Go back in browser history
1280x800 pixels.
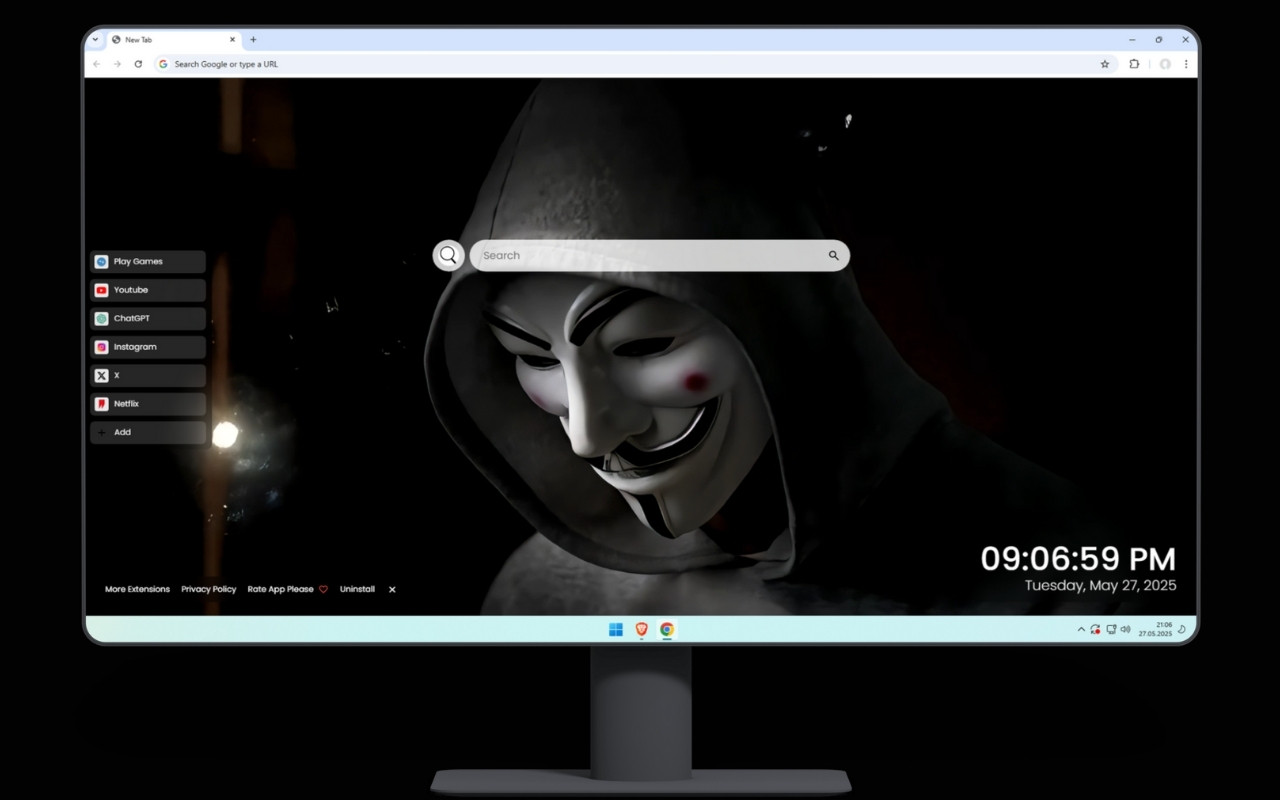click(97, 64)
